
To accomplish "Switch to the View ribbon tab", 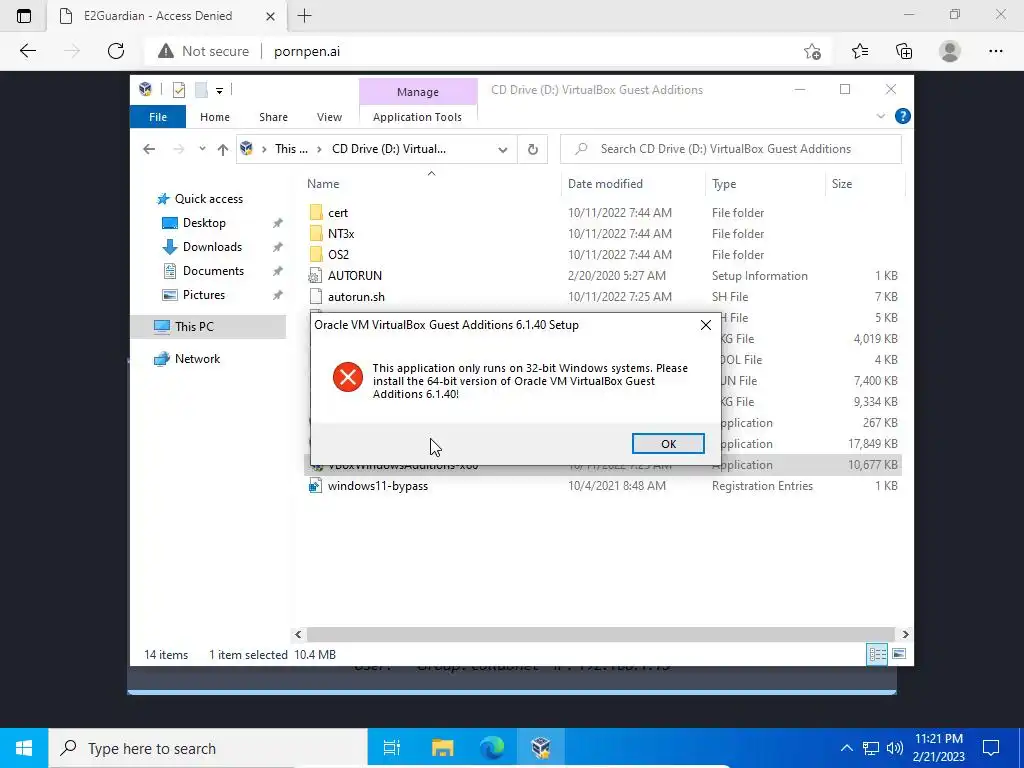I will (x=329, y=117).
